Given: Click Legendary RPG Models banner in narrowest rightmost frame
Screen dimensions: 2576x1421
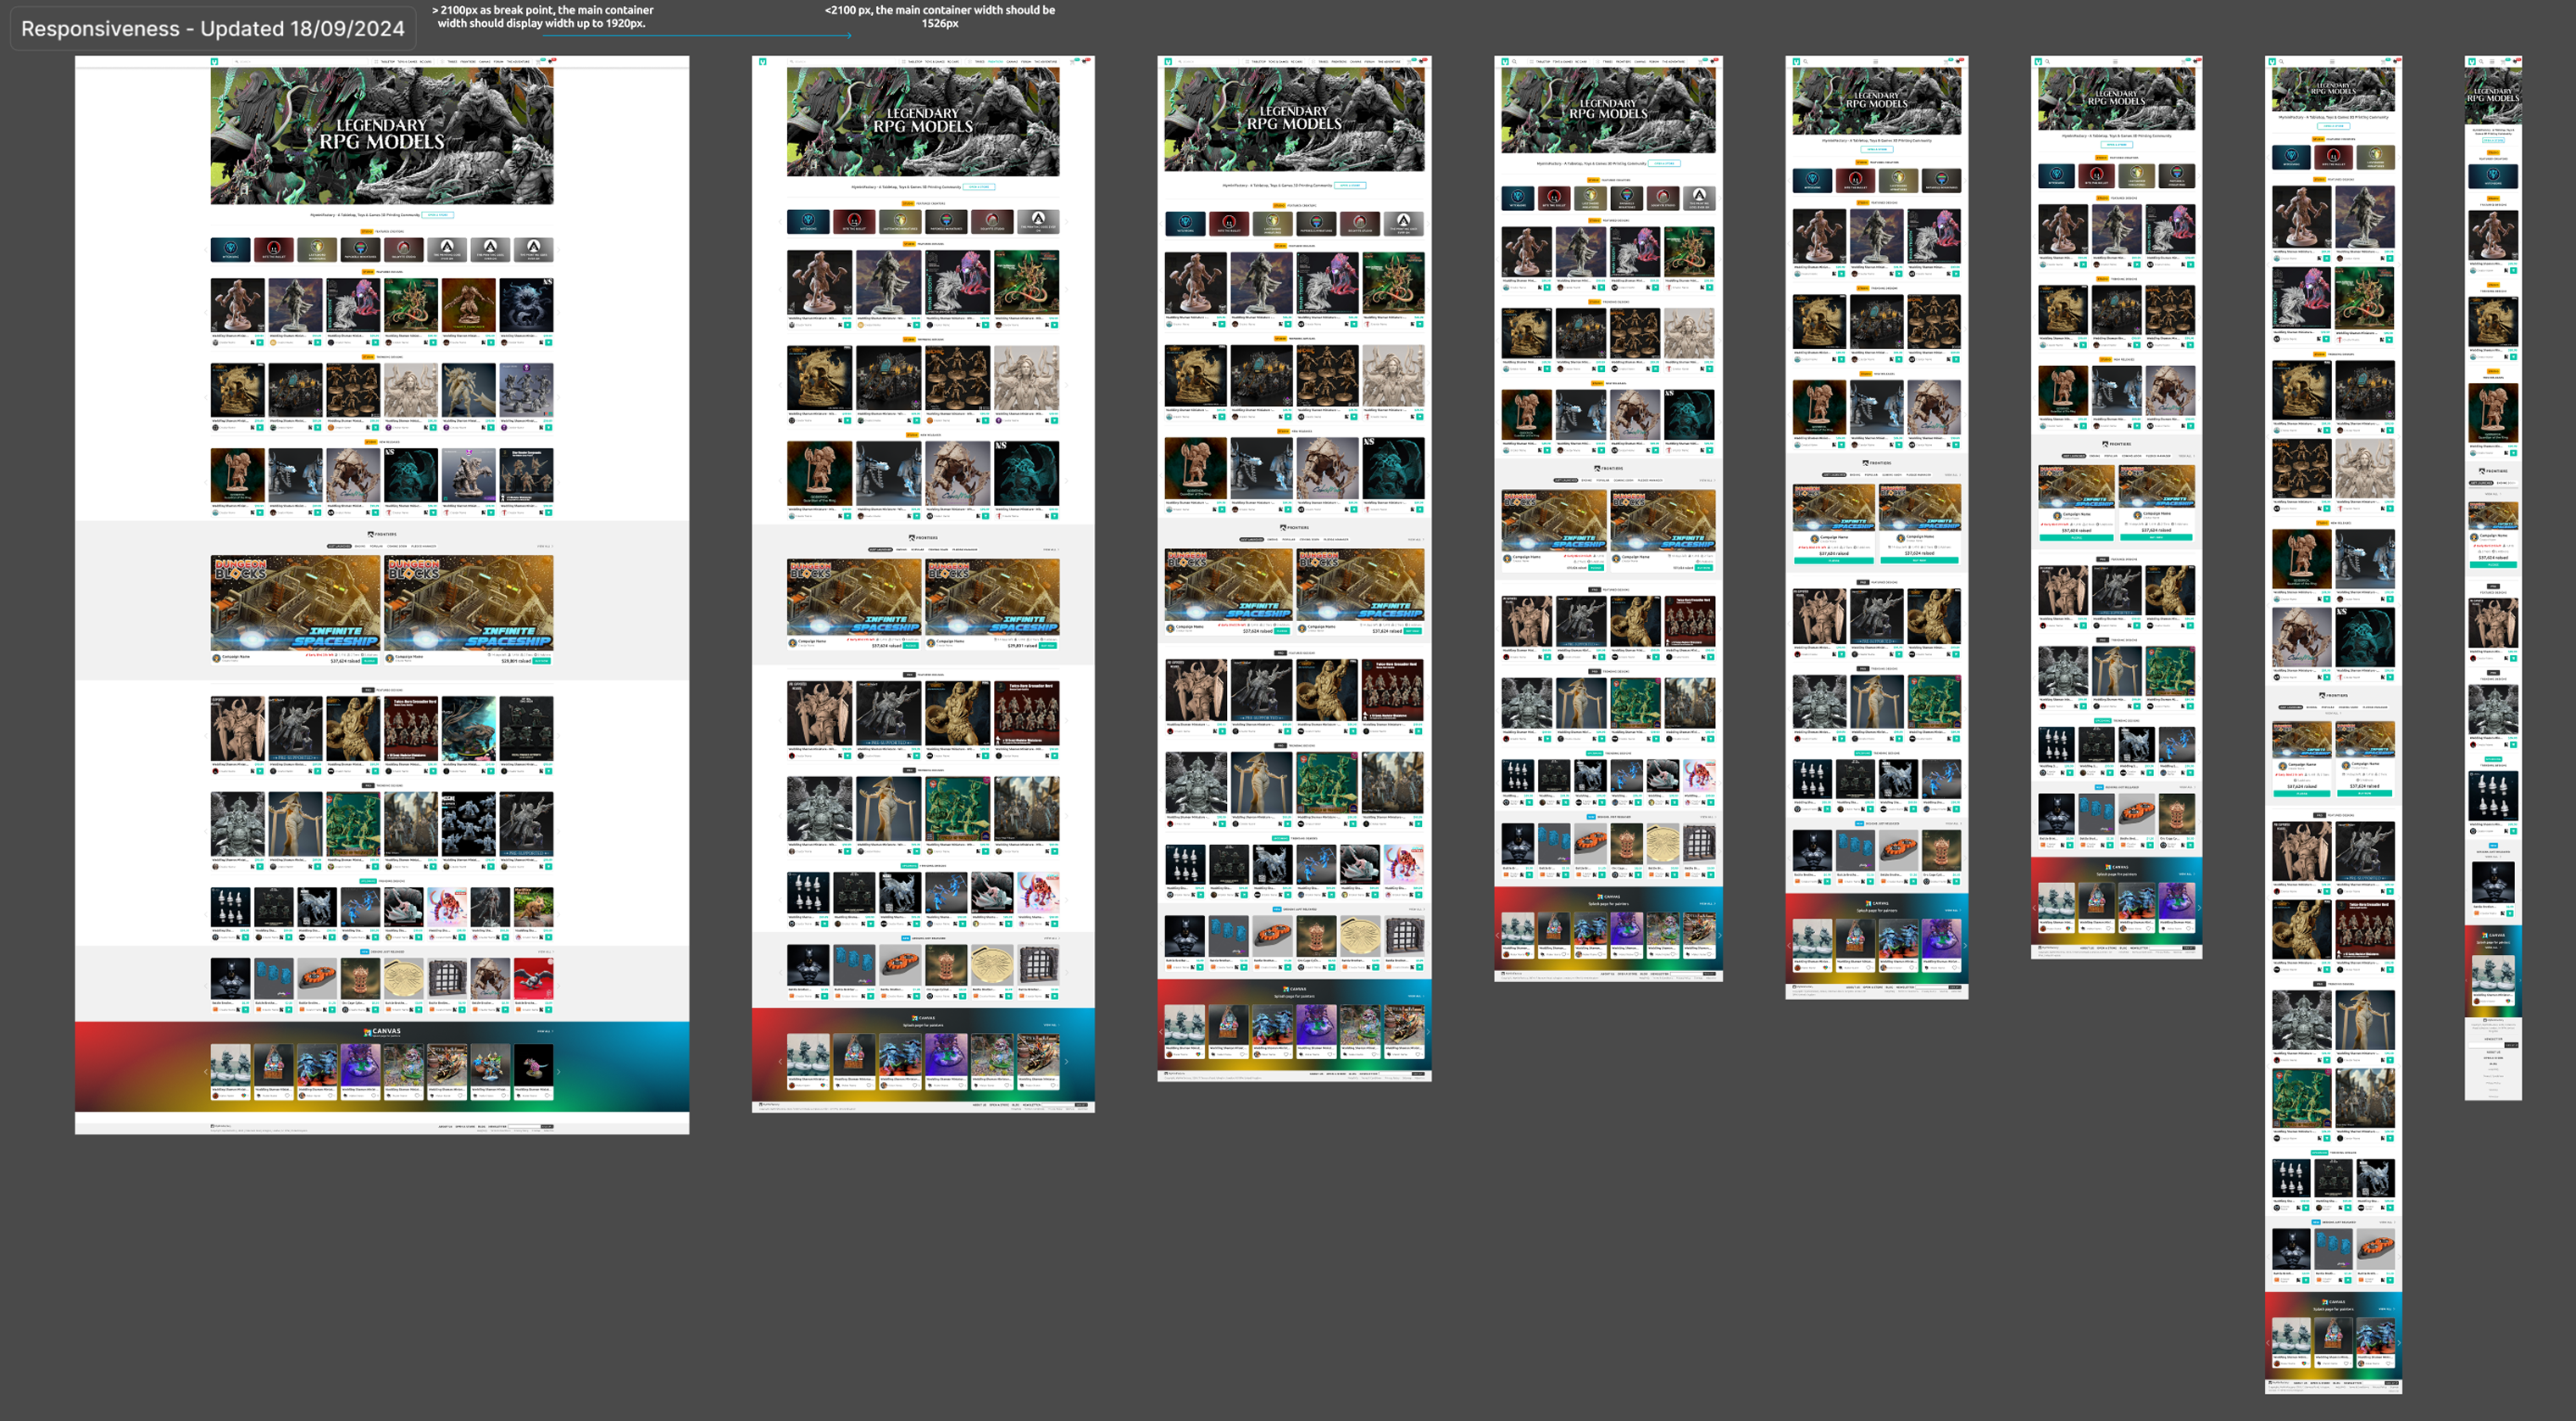Looking at the screenshot, I should [2492, 95].
